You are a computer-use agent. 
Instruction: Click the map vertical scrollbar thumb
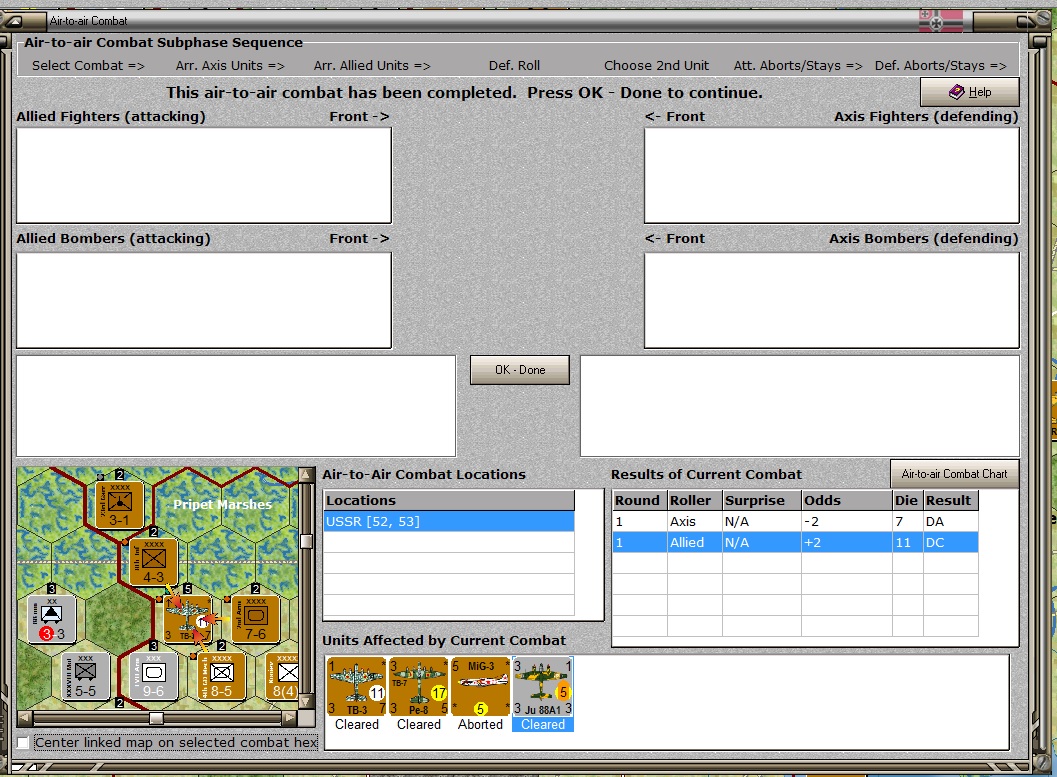[x=306, y=541]
